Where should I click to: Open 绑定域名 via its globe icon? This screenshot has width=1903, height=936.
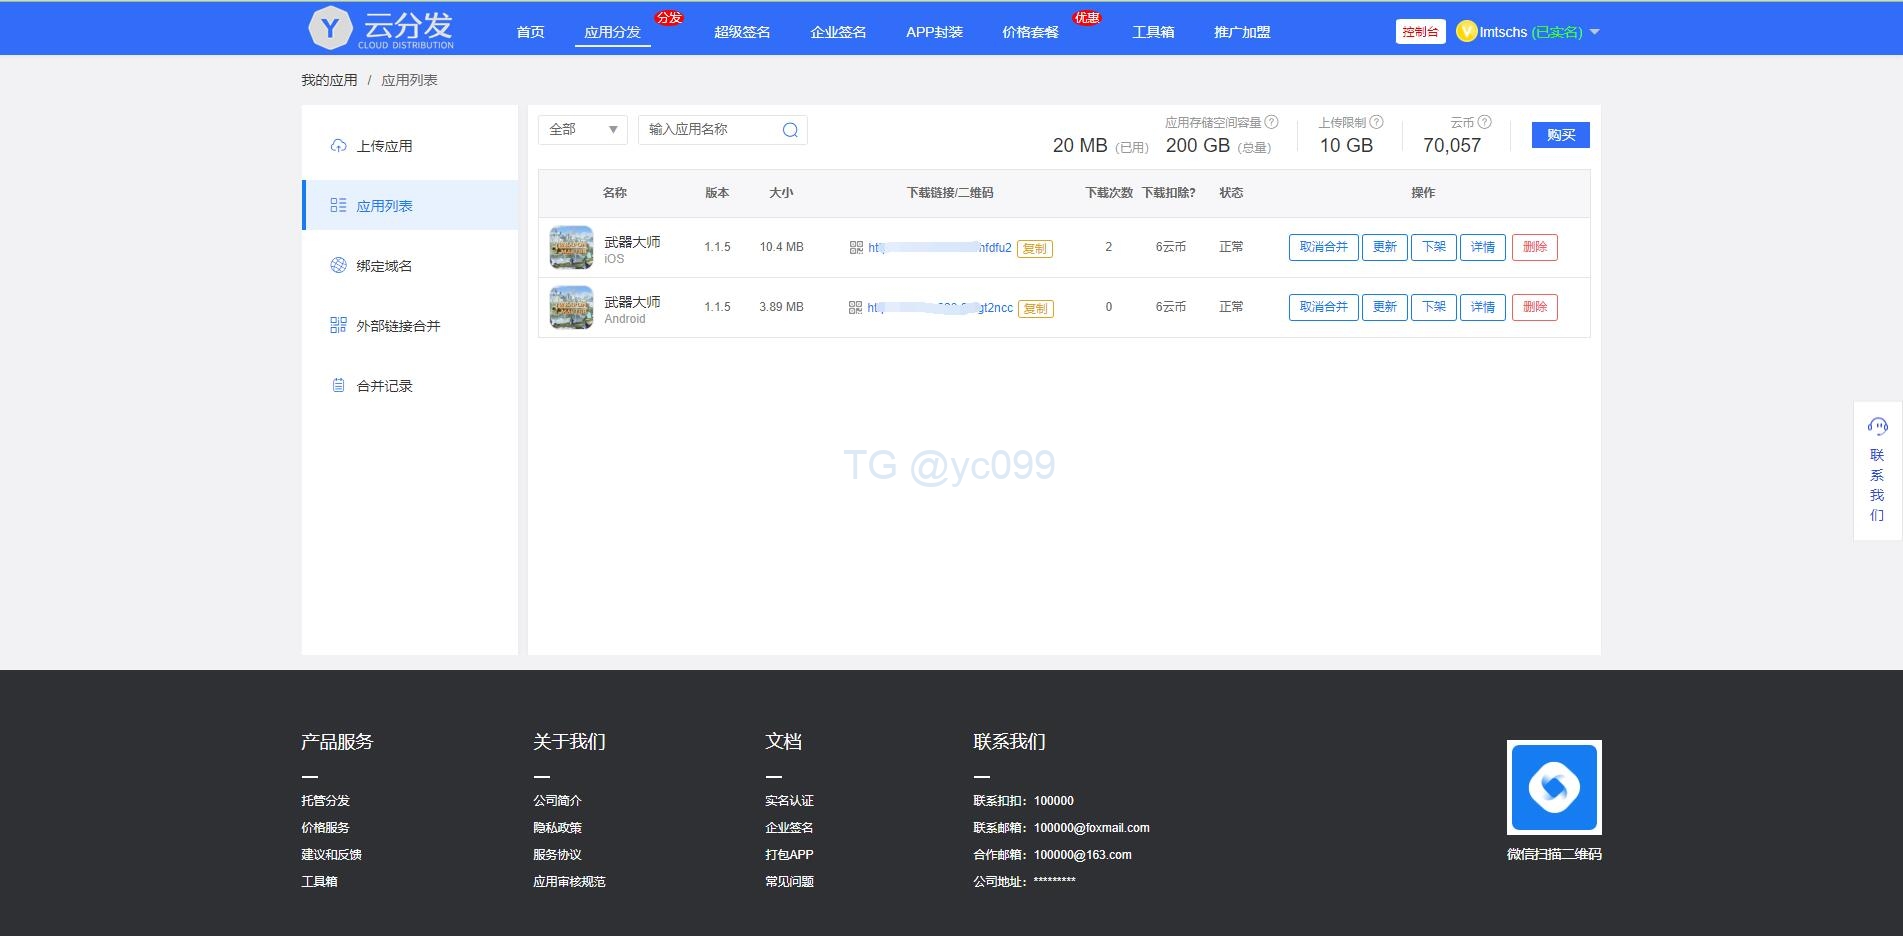(337, 264)
